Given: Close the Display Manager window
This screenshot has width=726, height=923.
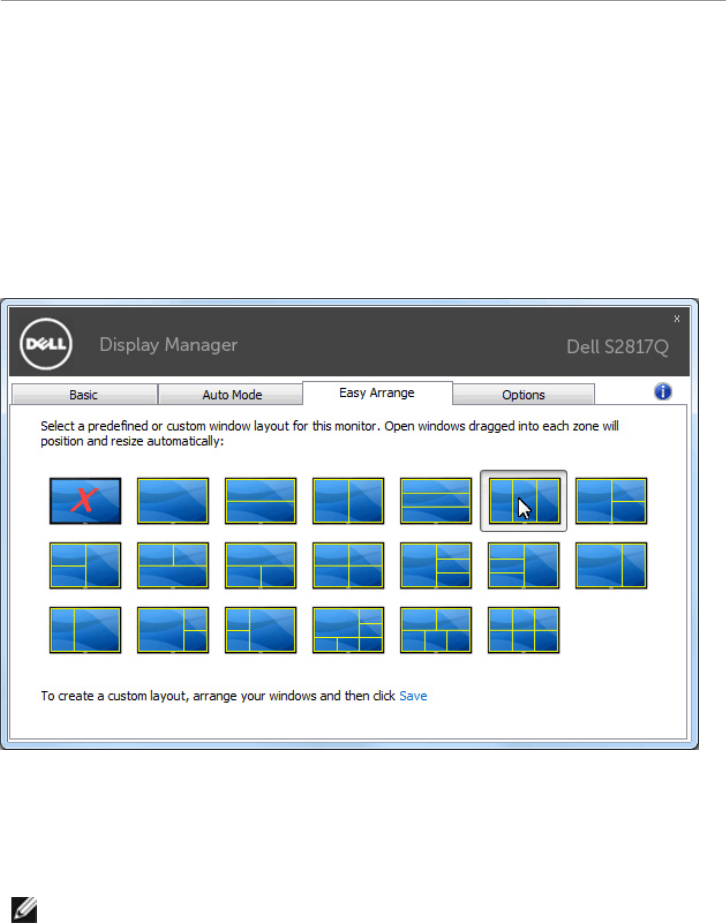Looking at the screenshot, I should 677,318.
